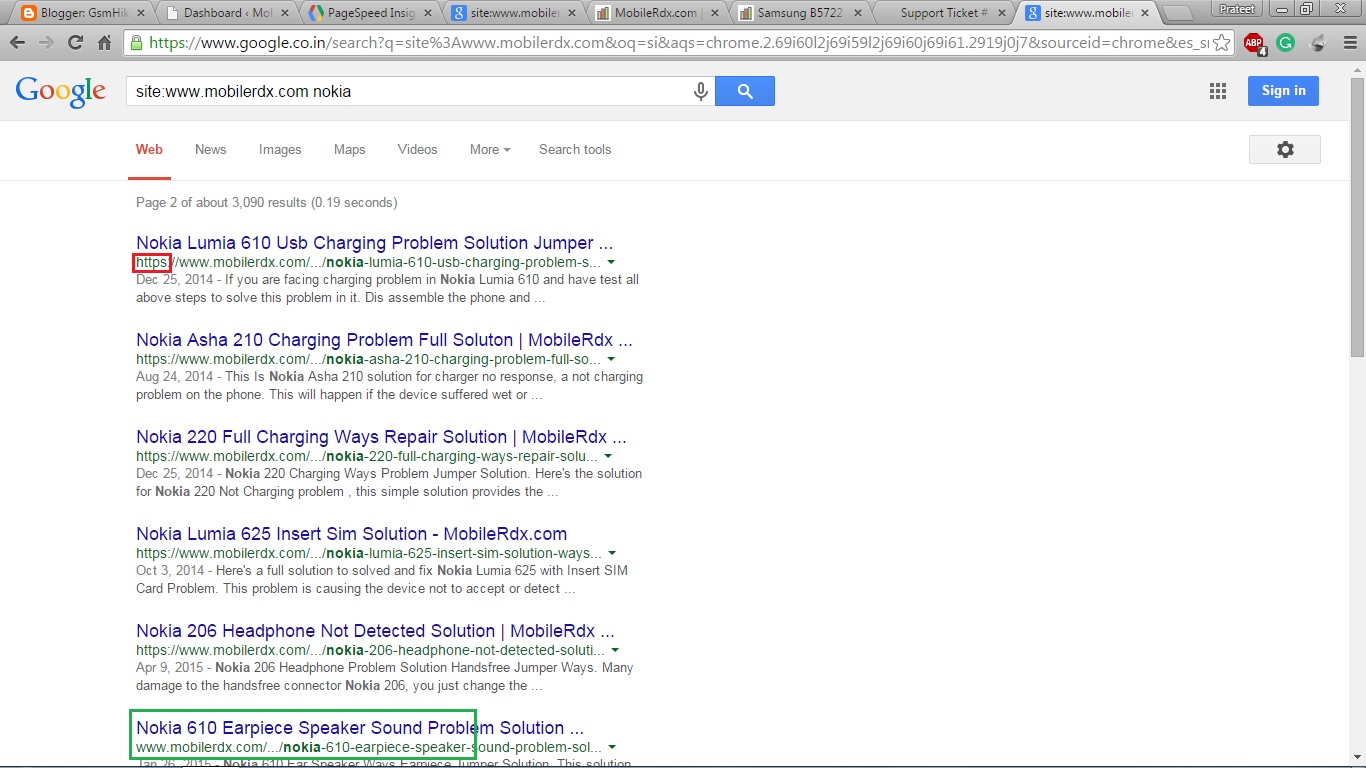Click the page vertical scrollbar thumb

coord(1357,217)
